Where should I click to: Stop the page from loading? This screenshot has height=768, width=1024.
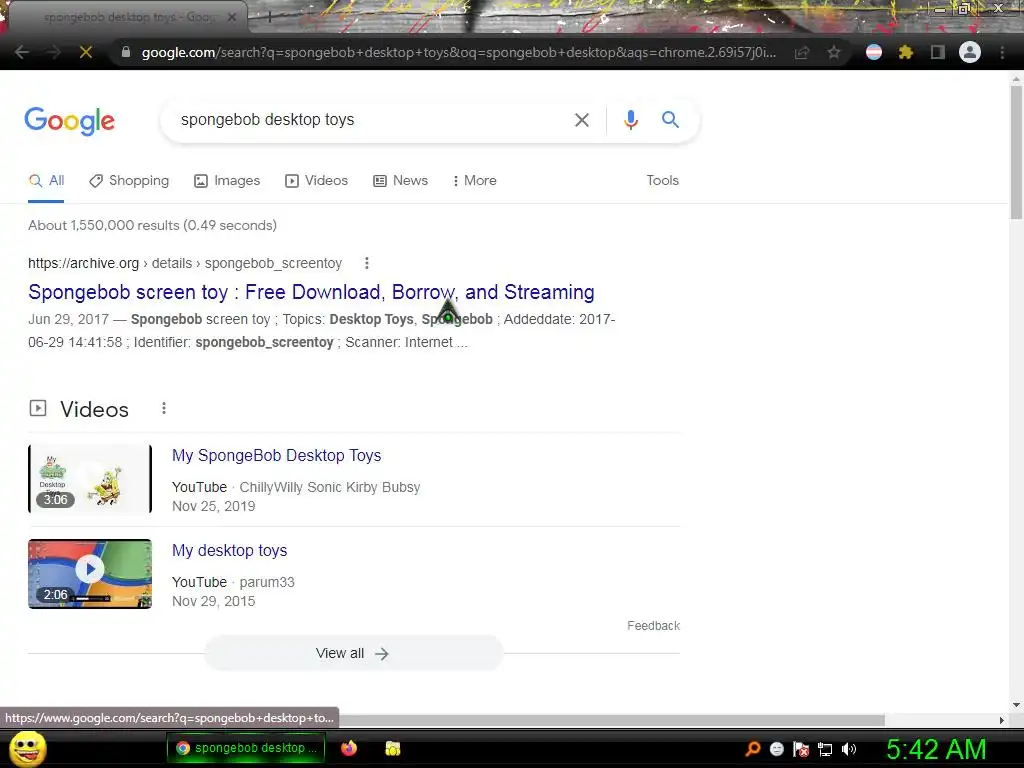[86, 52]
